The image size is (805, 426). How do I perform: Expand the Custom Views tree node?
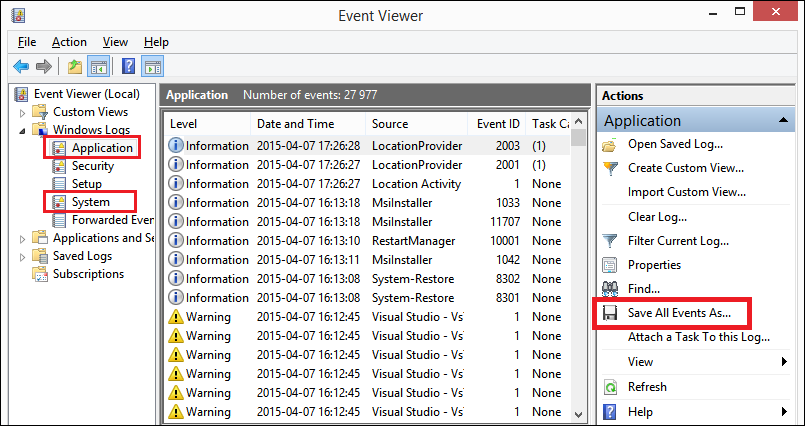pyautogui.click(x=22, y=112)
